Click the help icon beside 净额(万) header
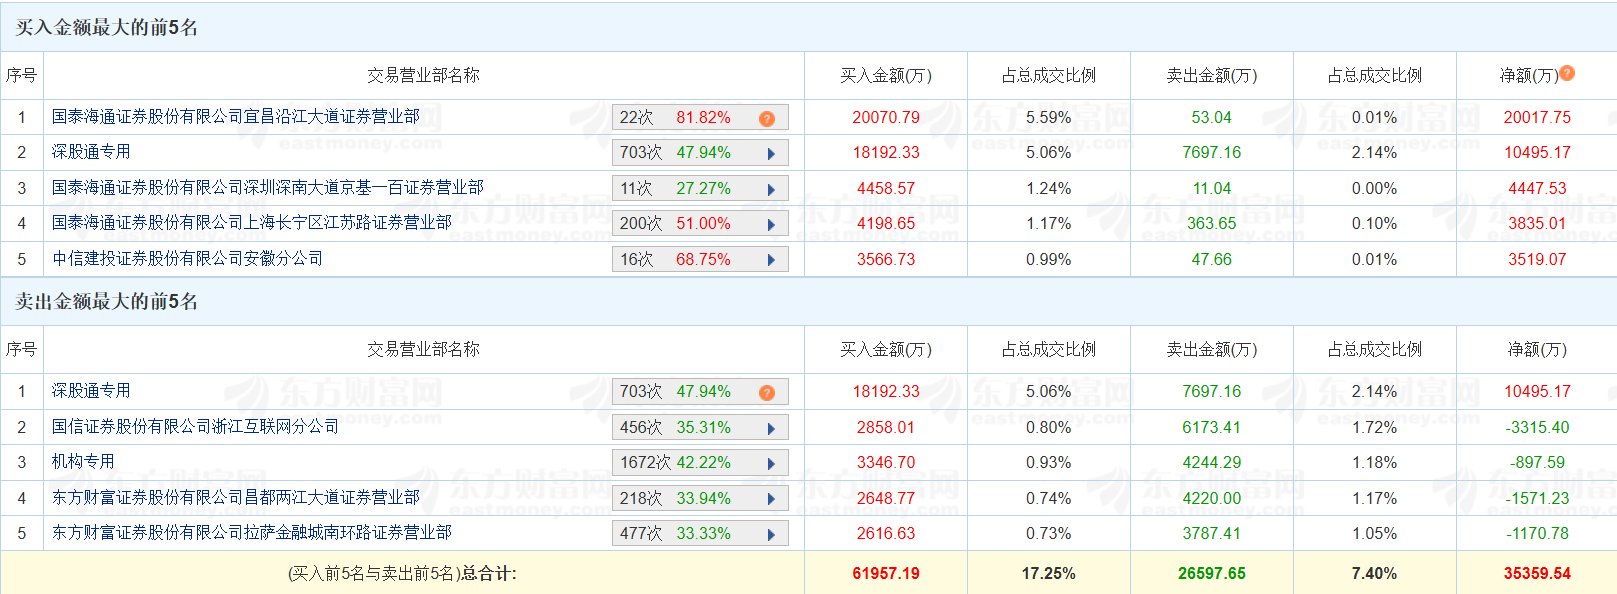Viewport: 1617px width, 594px height. 1567,73
